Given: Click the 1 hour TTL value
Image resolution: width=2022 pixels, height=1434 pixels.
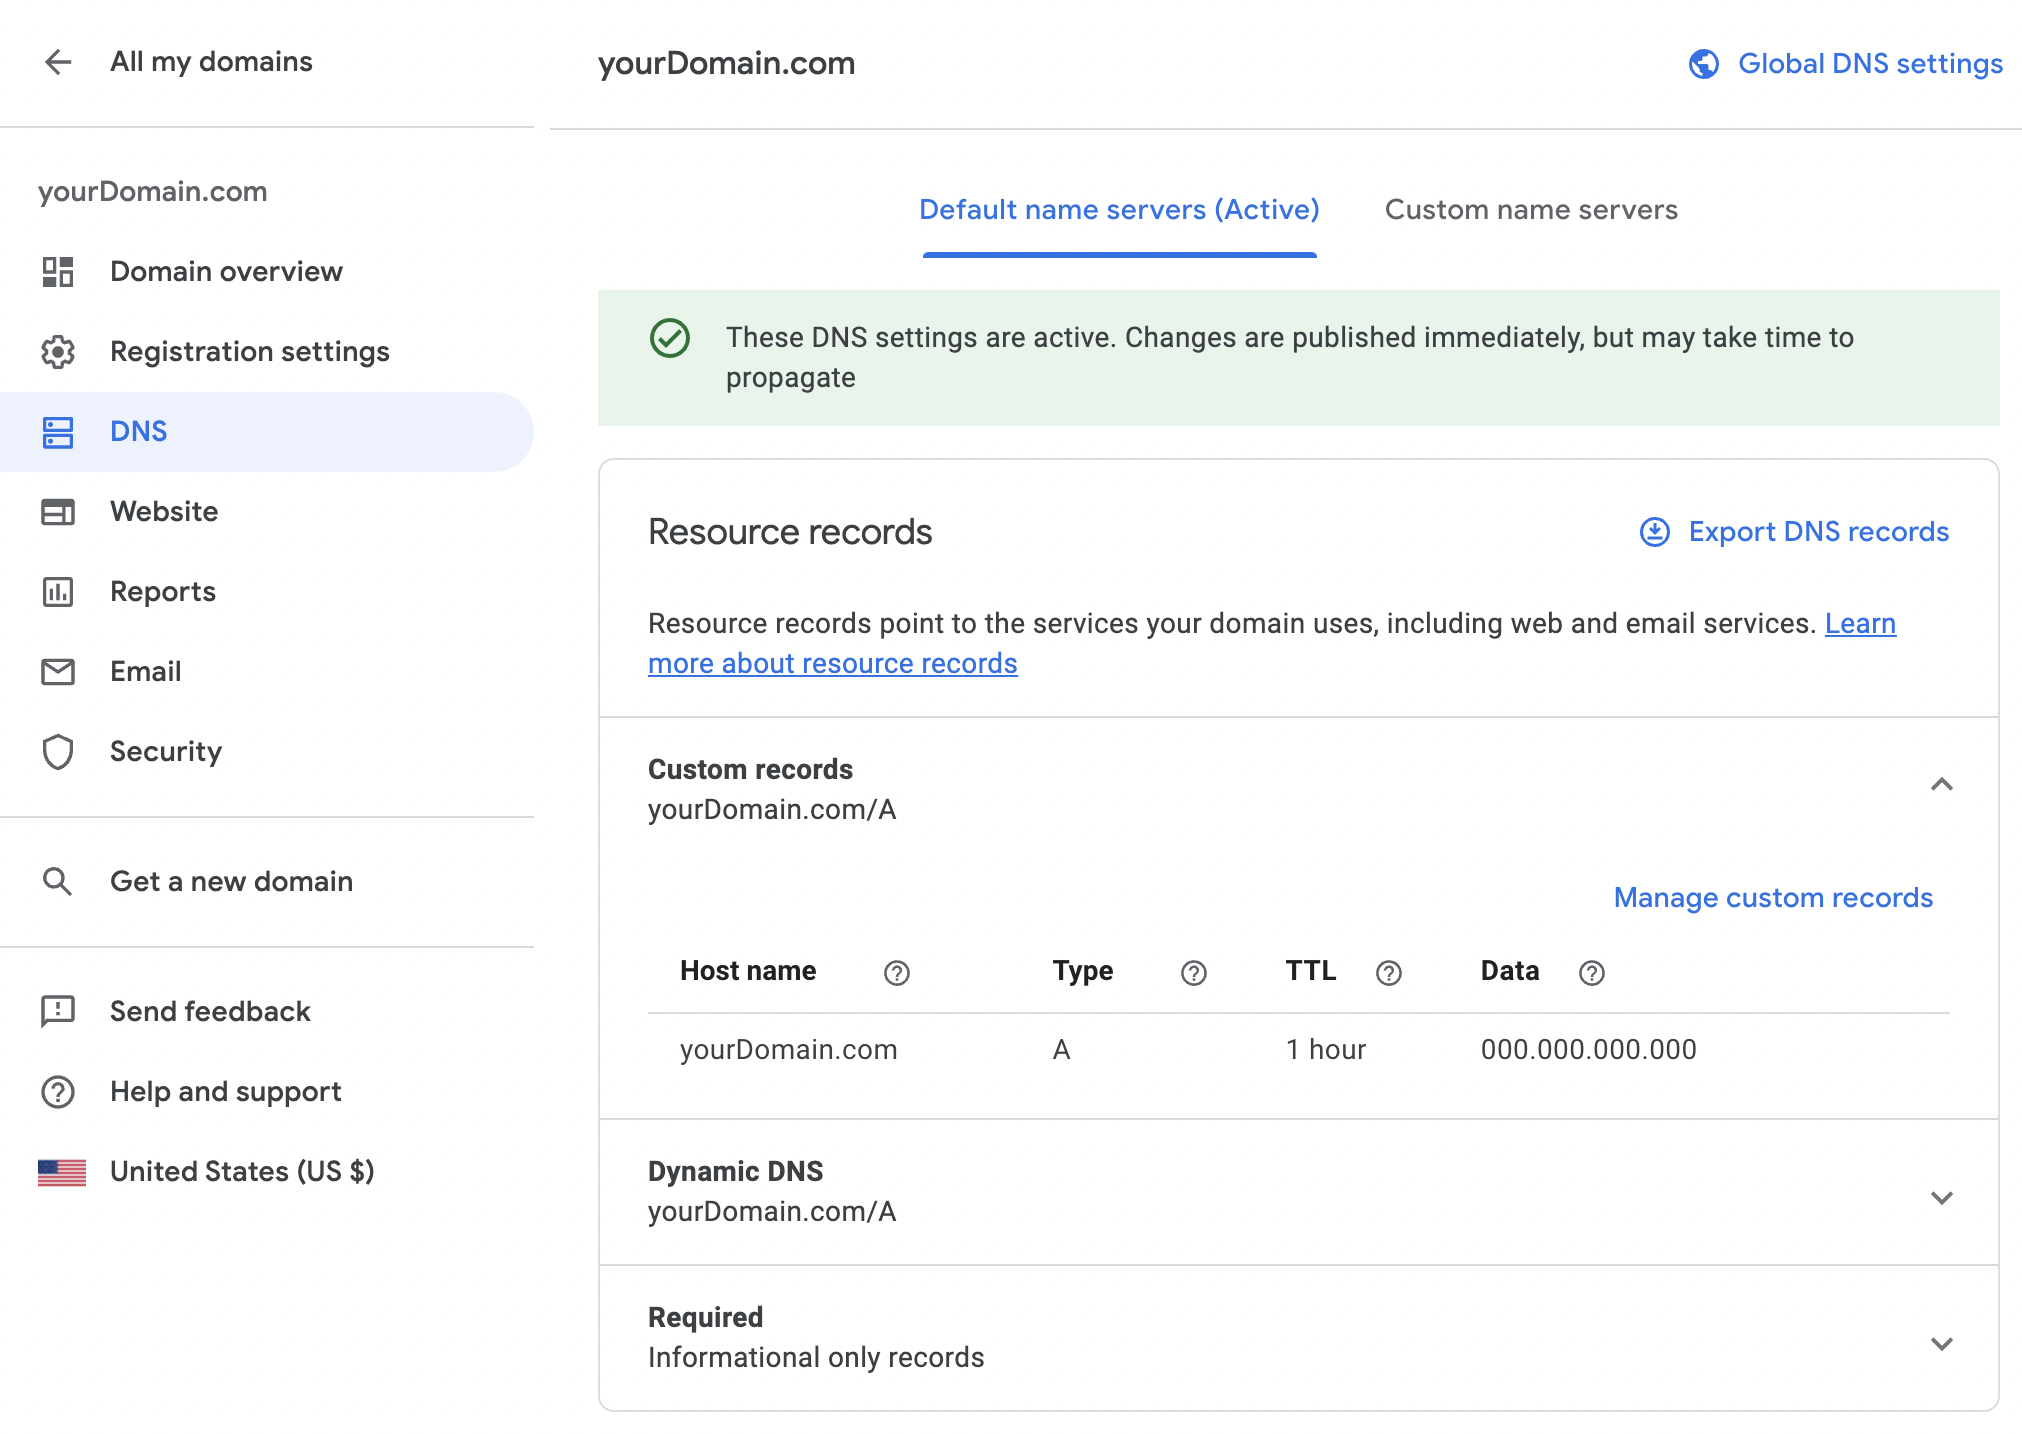Looking at the screenshot, I should pos(1326,1050).
